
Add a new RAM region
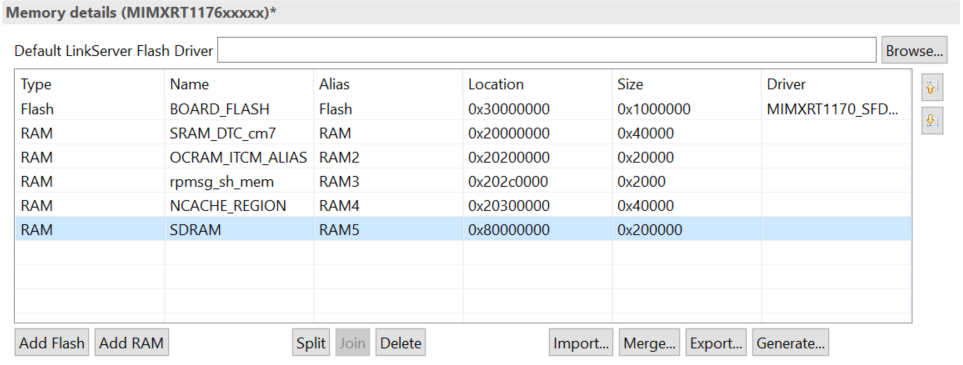coord(131,343)
